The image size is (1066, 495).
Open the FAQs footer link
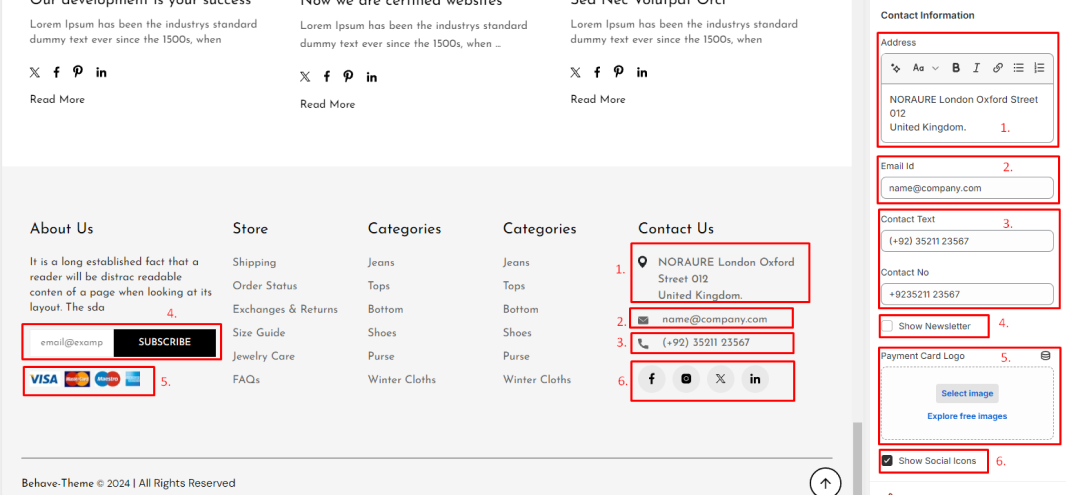point(246,379)
